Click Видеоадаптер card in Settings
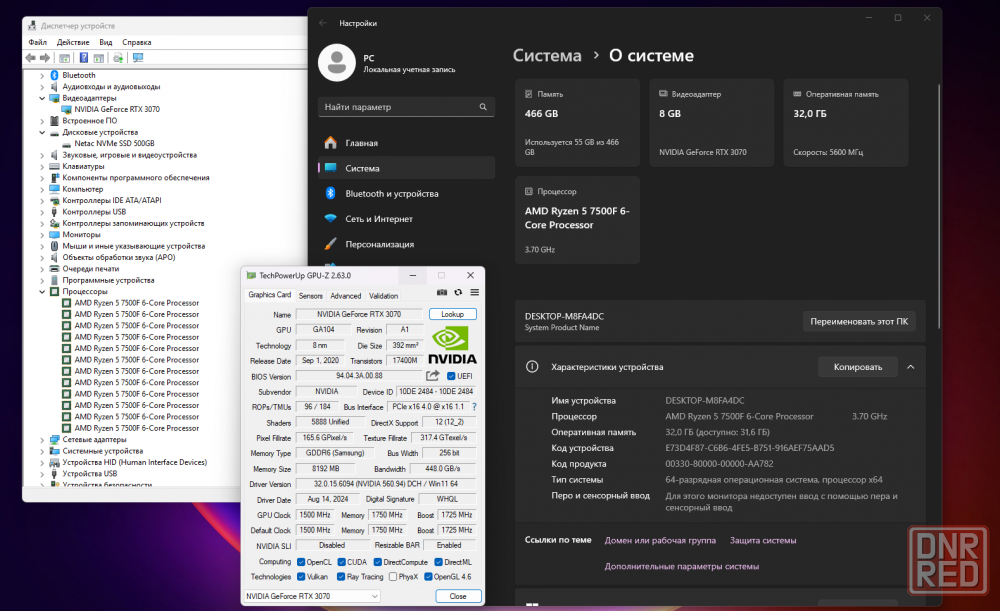 (711, 123)
